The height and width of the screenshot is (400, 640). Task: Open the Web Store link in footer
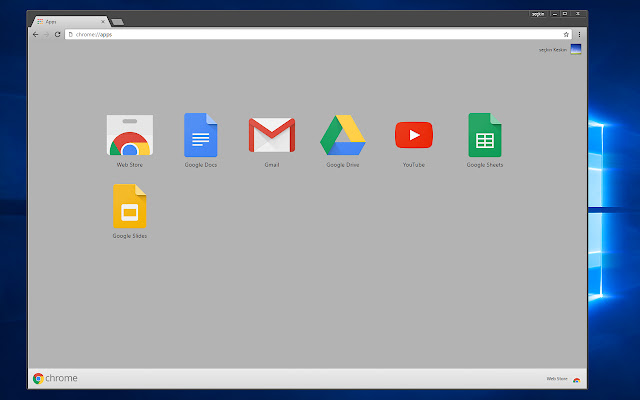point(563,379)
